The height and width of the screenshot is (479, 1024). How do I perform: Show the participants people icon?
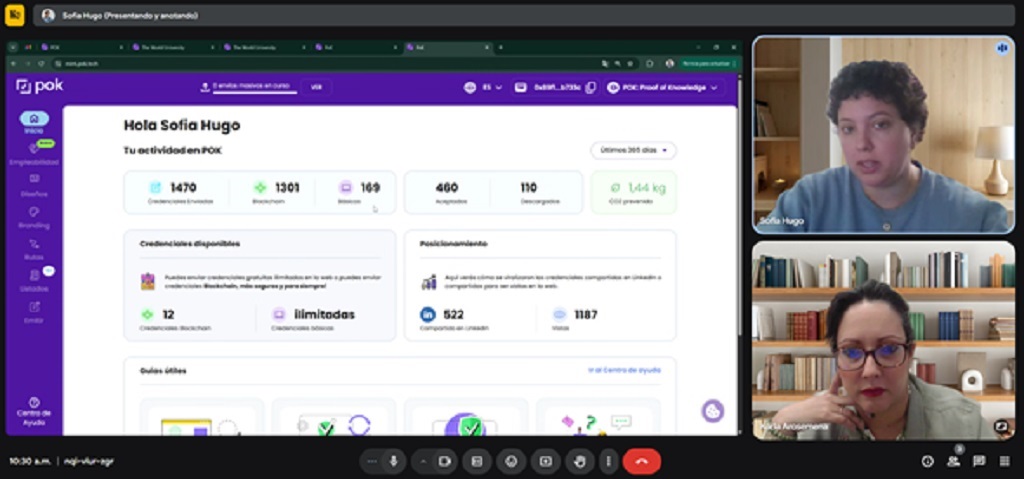(x=953, y=461)
